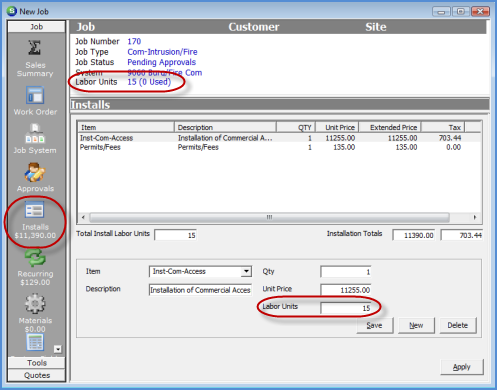
Task: Maximize the New Job window
Action: (x=461, y=12)
